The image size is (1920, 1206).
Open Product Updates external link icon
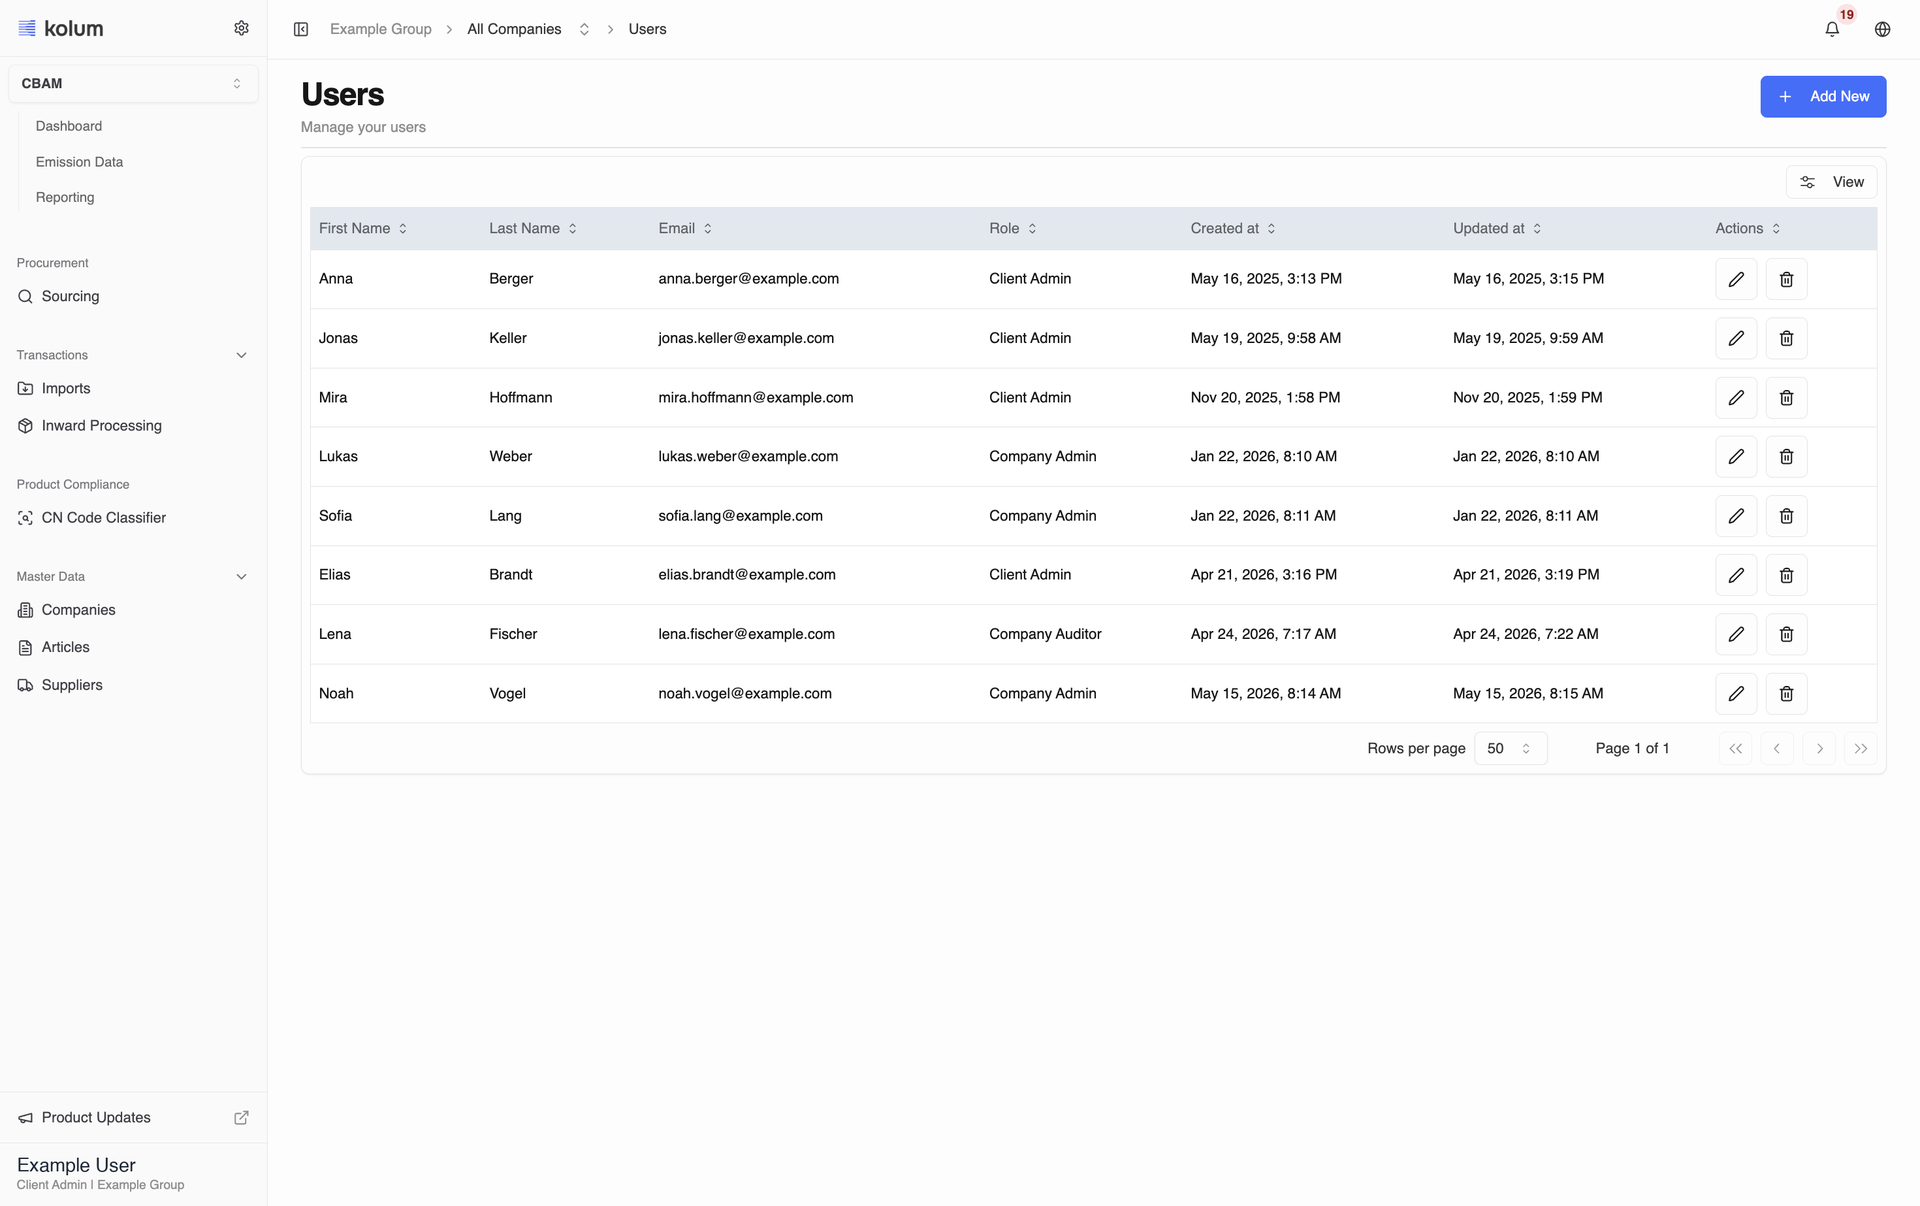click(241, 1118)
